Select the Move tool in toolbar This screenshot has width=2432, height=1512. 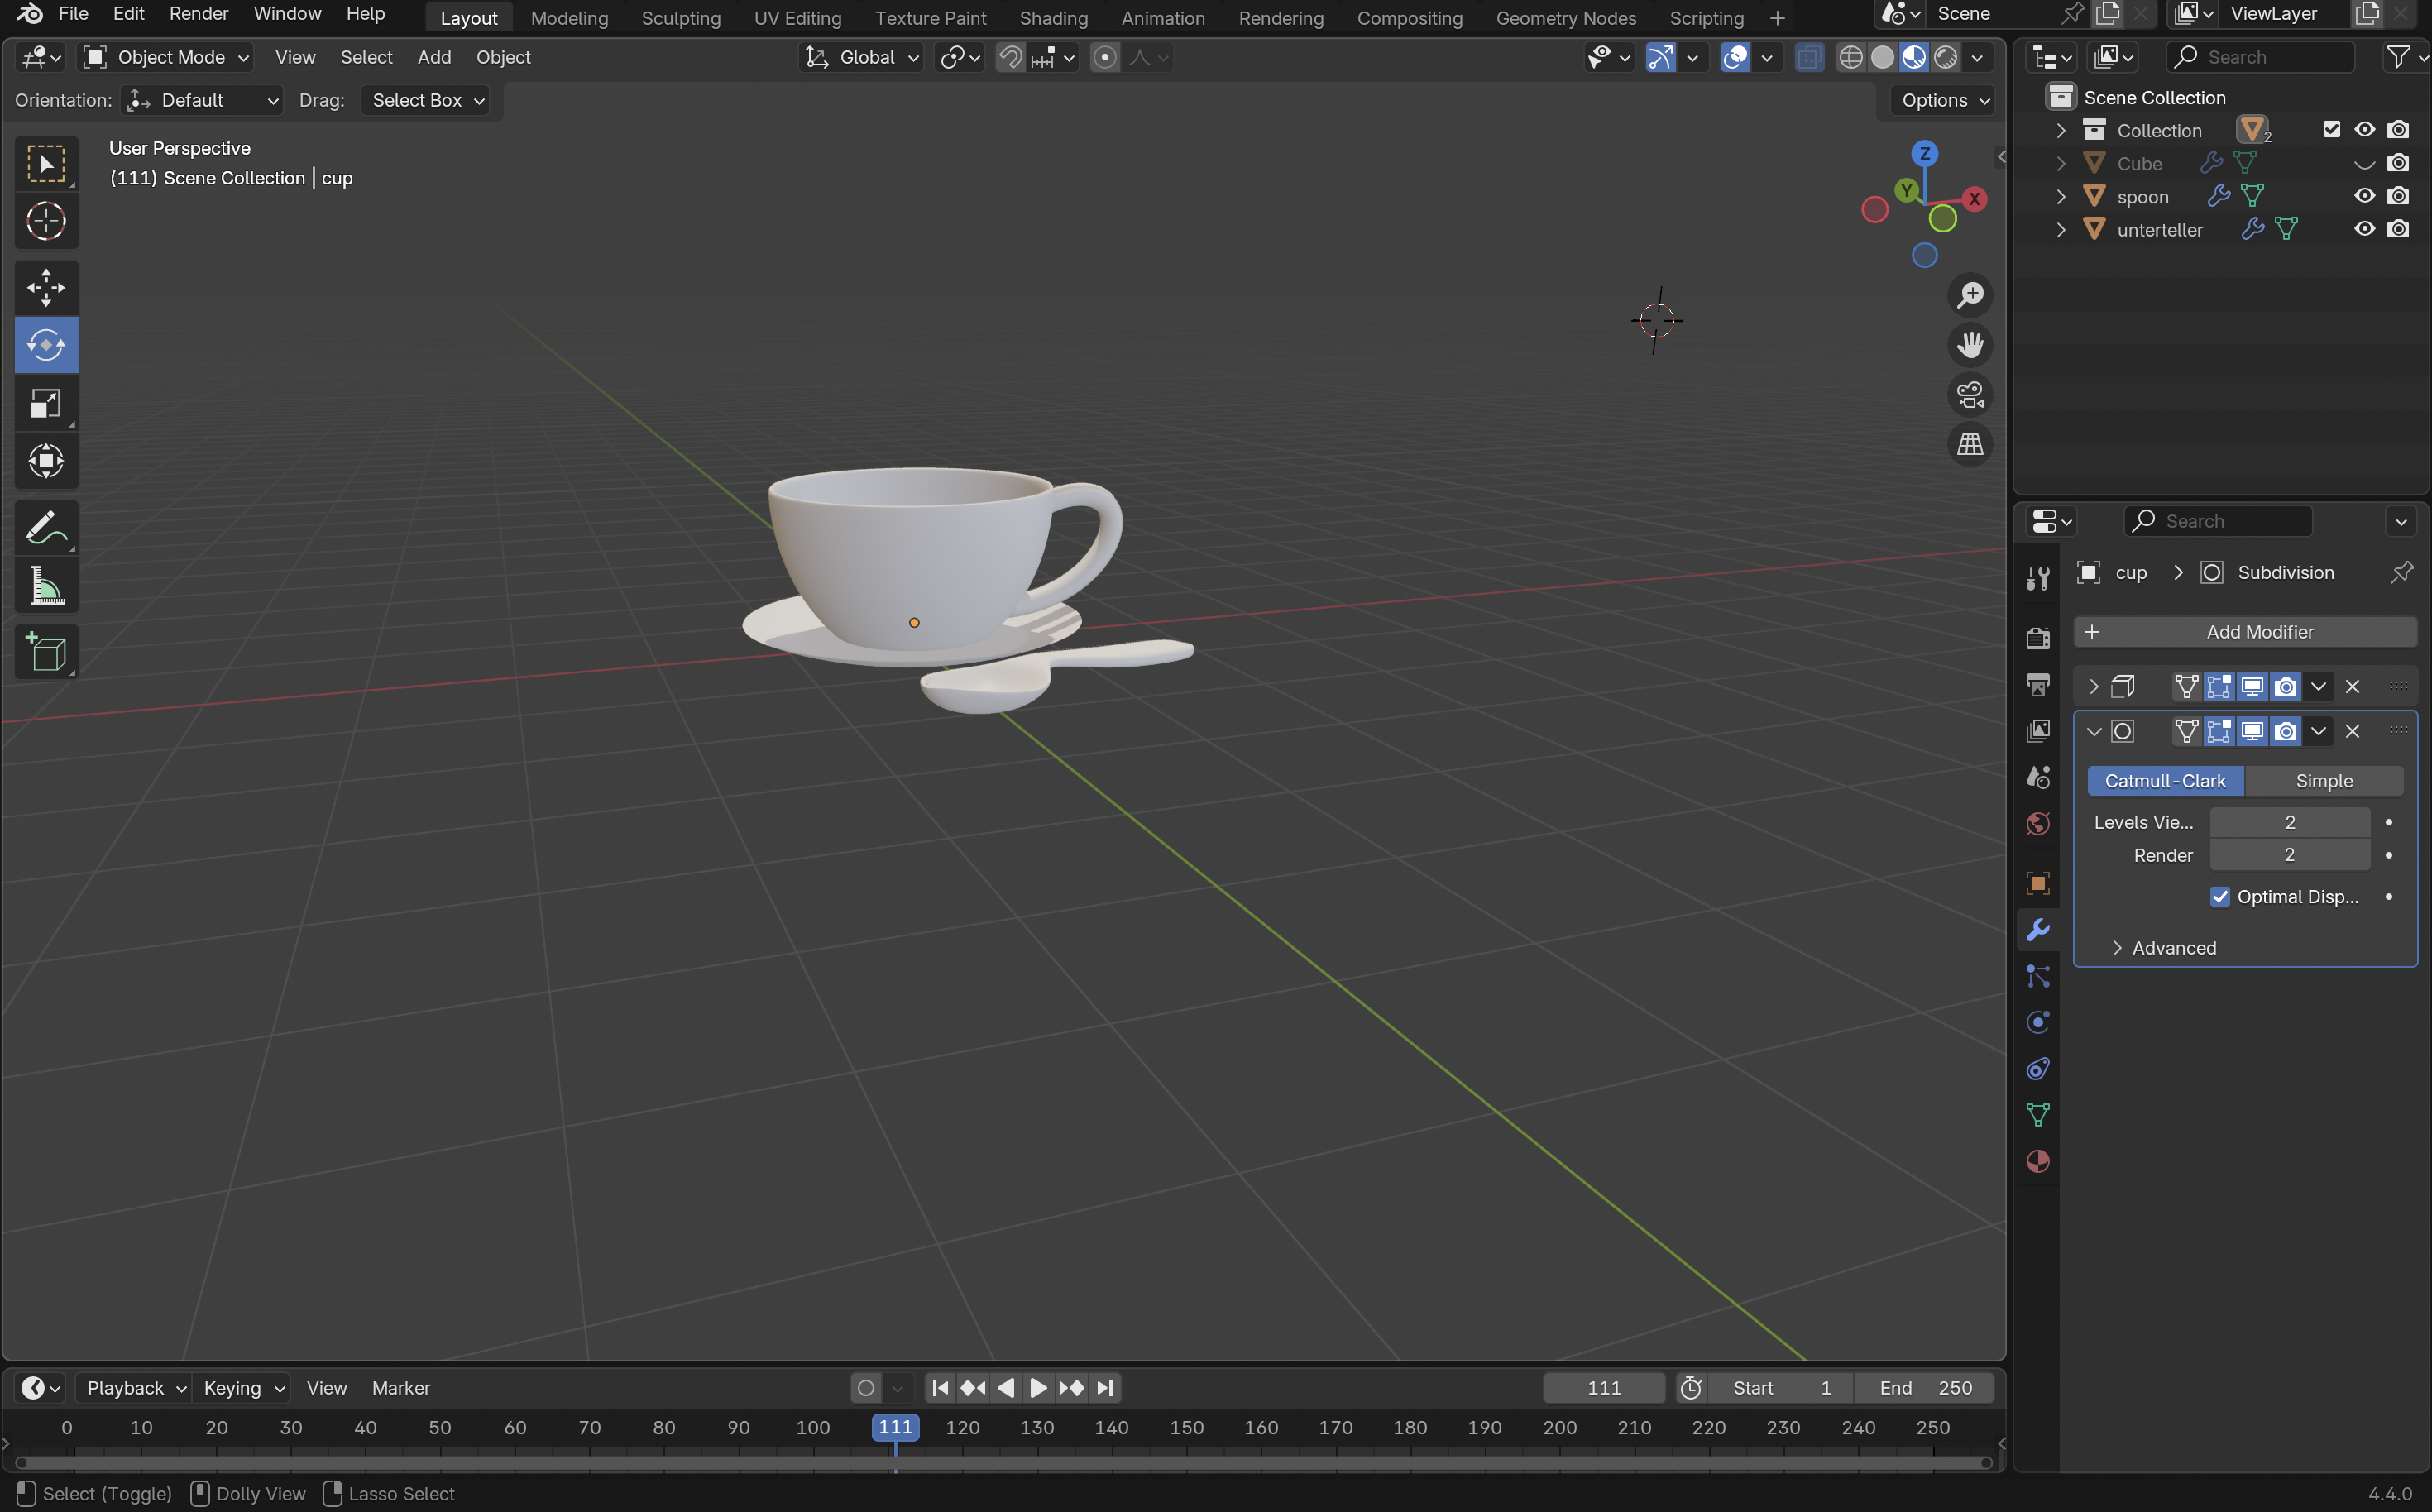tap(46, 288)
